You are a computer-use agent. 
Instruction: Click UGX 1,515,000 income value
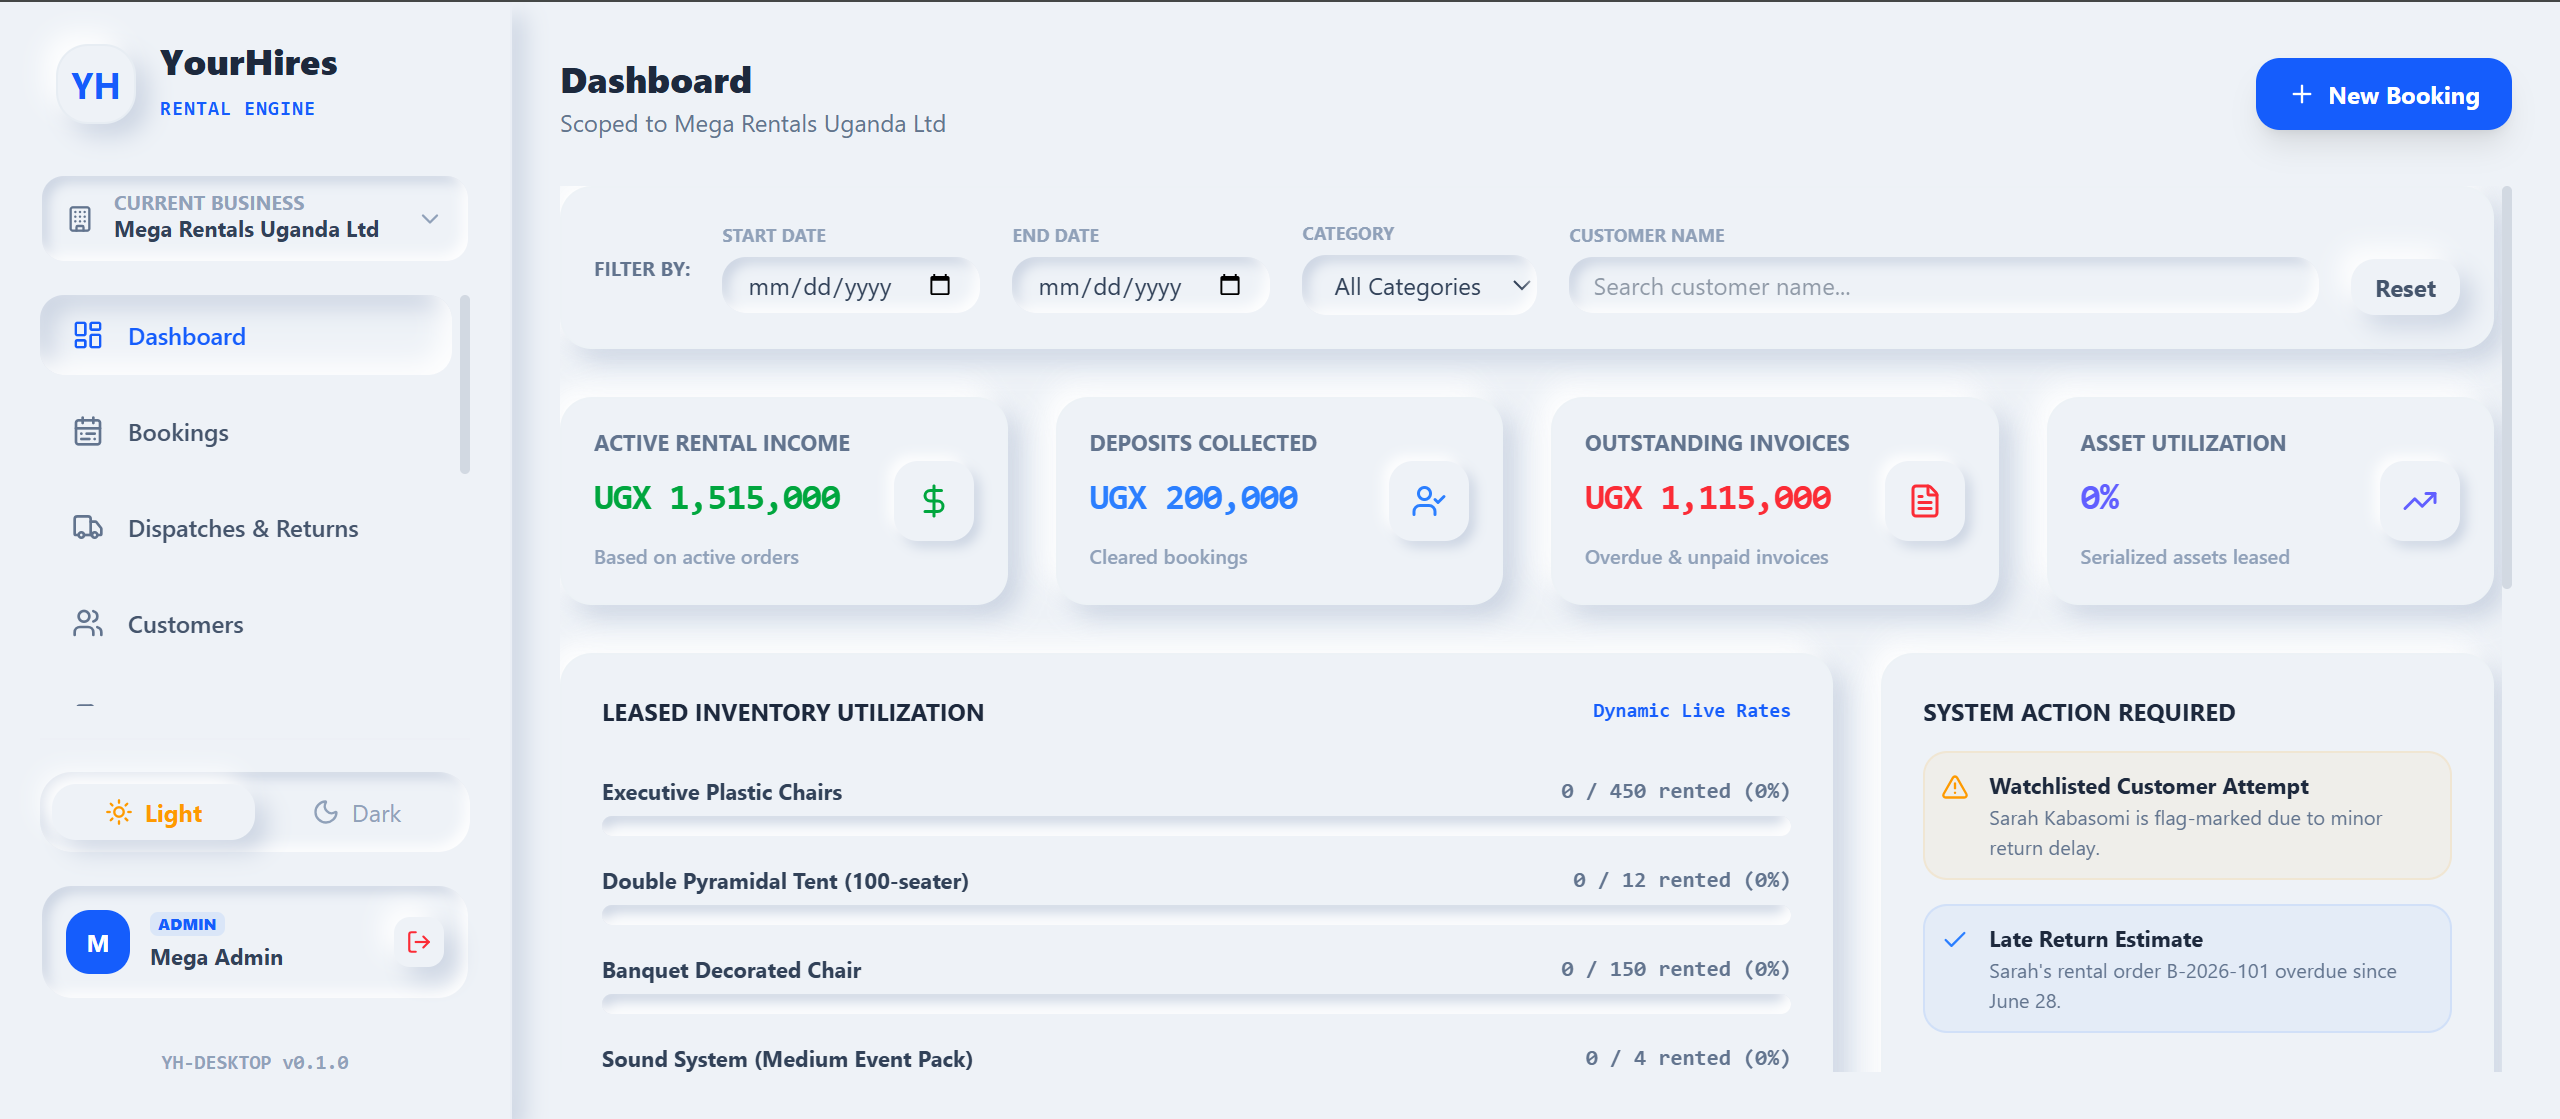tap(717, 497)
